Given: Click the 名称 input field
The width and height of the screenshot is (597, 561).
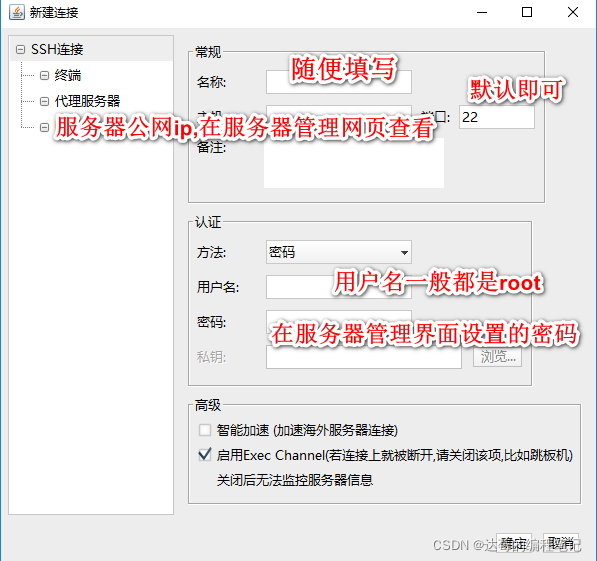Looking at the screenshot, I should 338,82.
